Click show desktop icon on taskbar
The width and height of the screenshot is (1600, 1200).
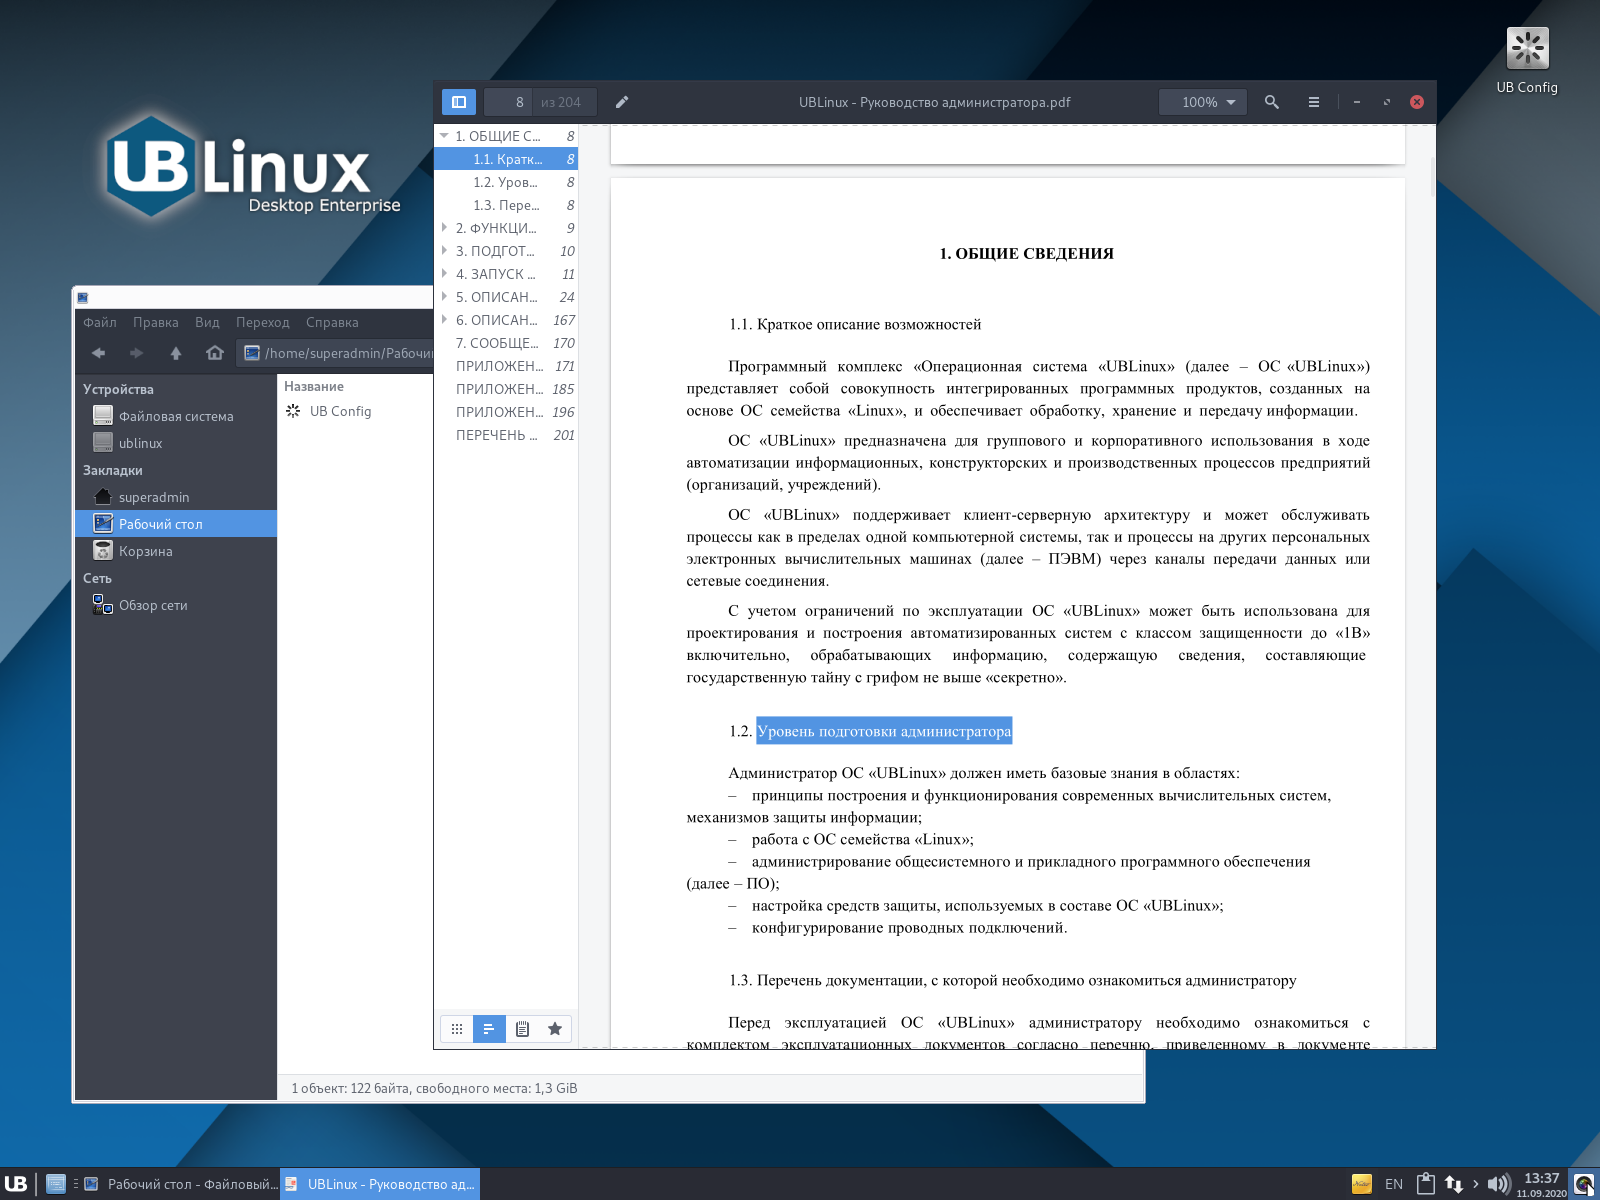coord(56,1184)
